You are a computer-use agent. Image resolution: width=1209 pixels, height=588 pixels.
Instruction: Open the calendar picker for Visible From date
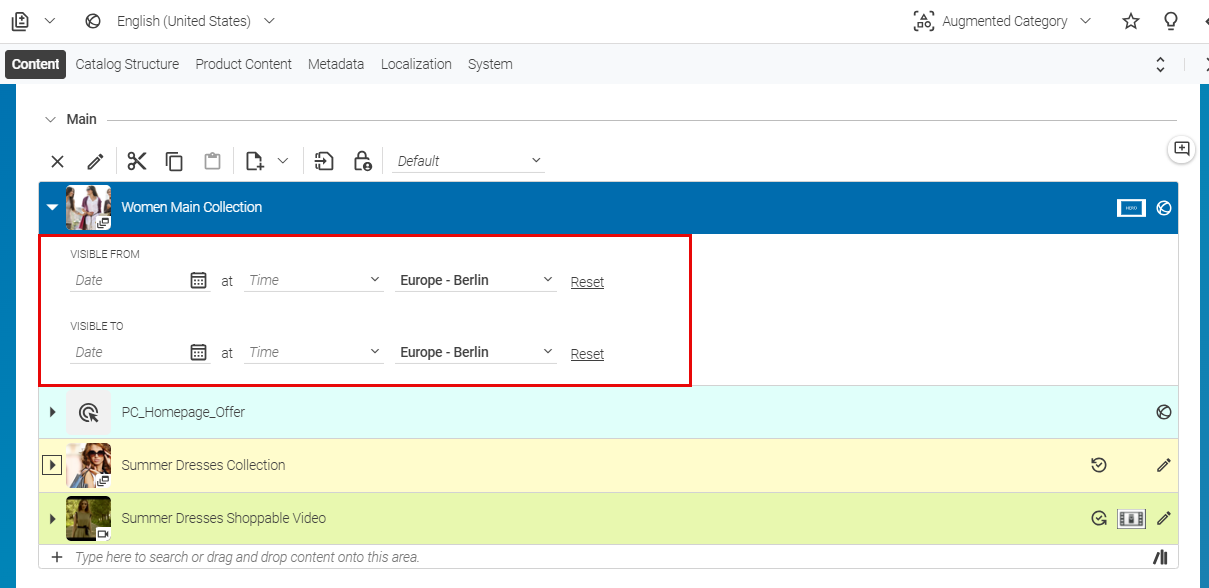[197, 278]
